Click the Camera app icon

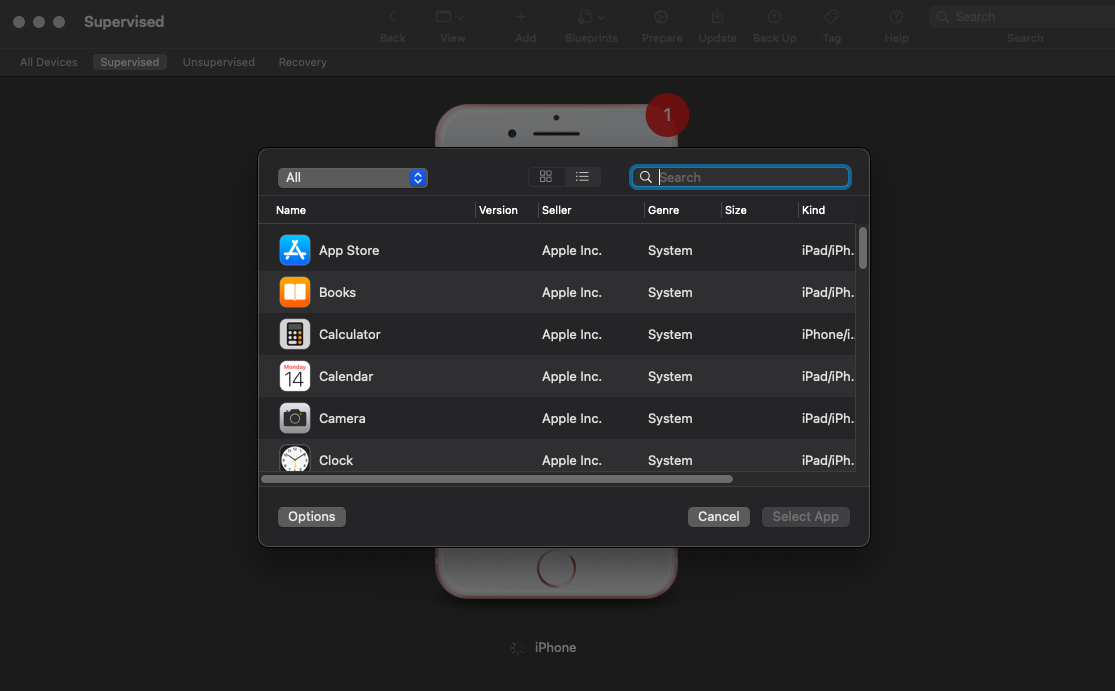[294, 418]
